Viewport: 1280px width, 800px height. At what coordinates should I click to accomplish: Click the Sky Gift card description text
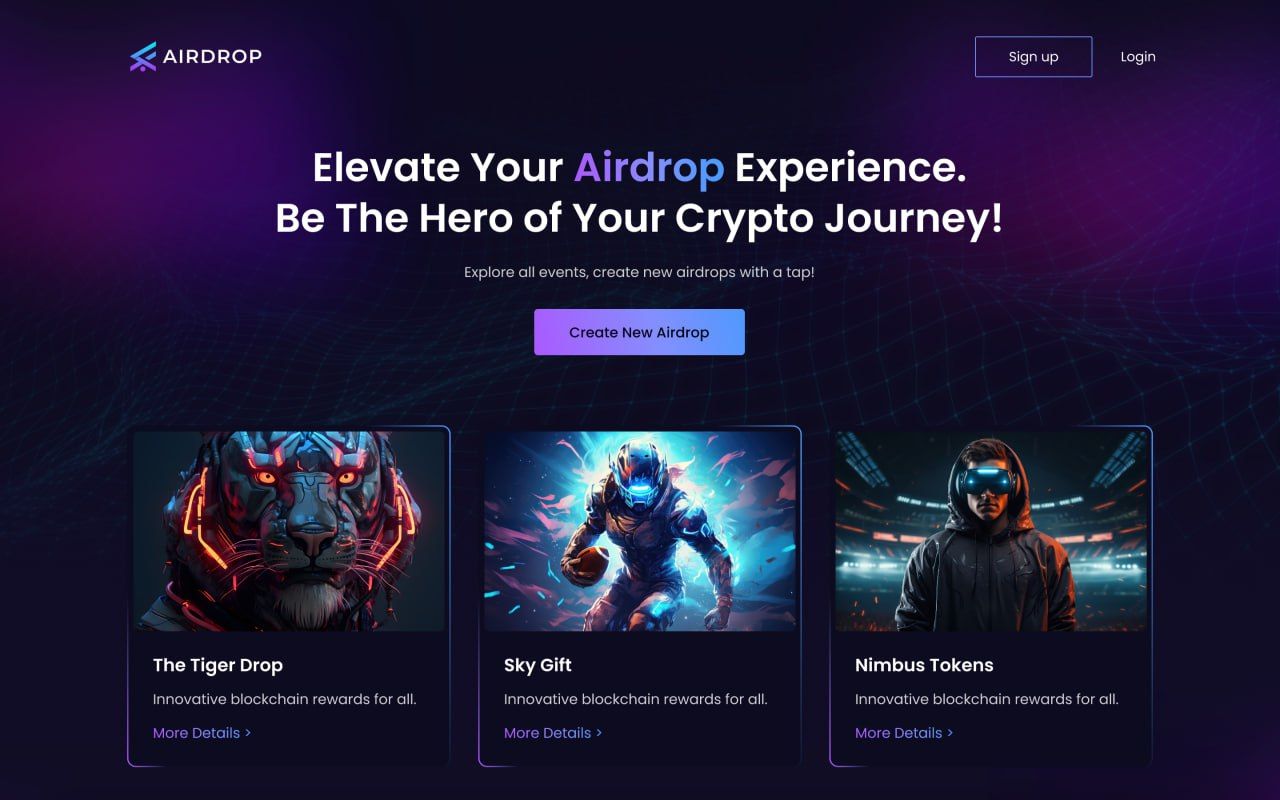[636, 699]
